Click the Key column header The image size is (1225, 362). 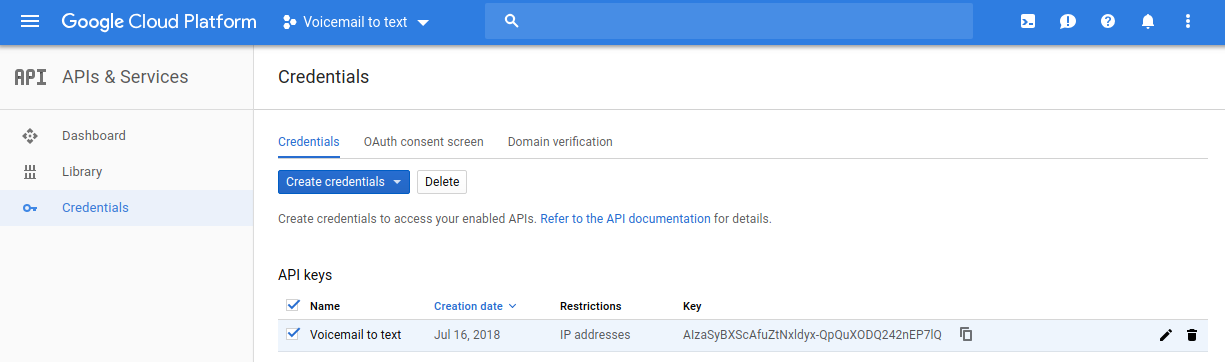tap(693, 306)
